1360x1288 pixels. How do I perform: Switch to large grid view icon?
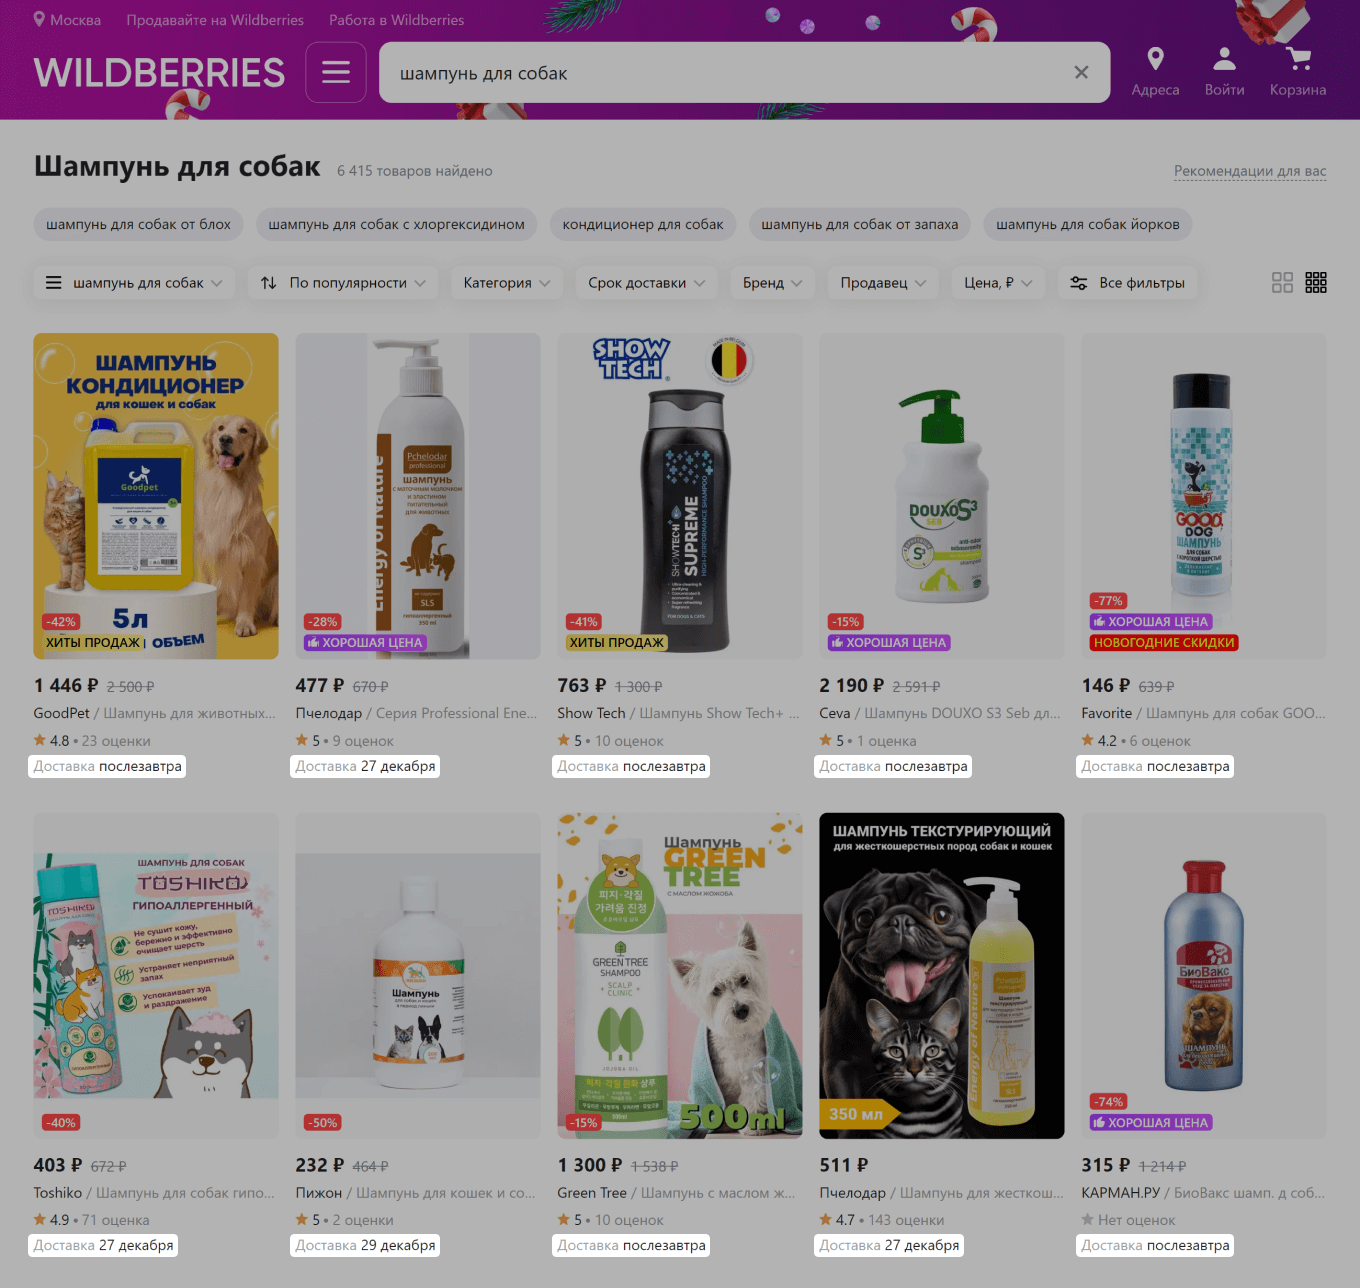click(1282, 283)
